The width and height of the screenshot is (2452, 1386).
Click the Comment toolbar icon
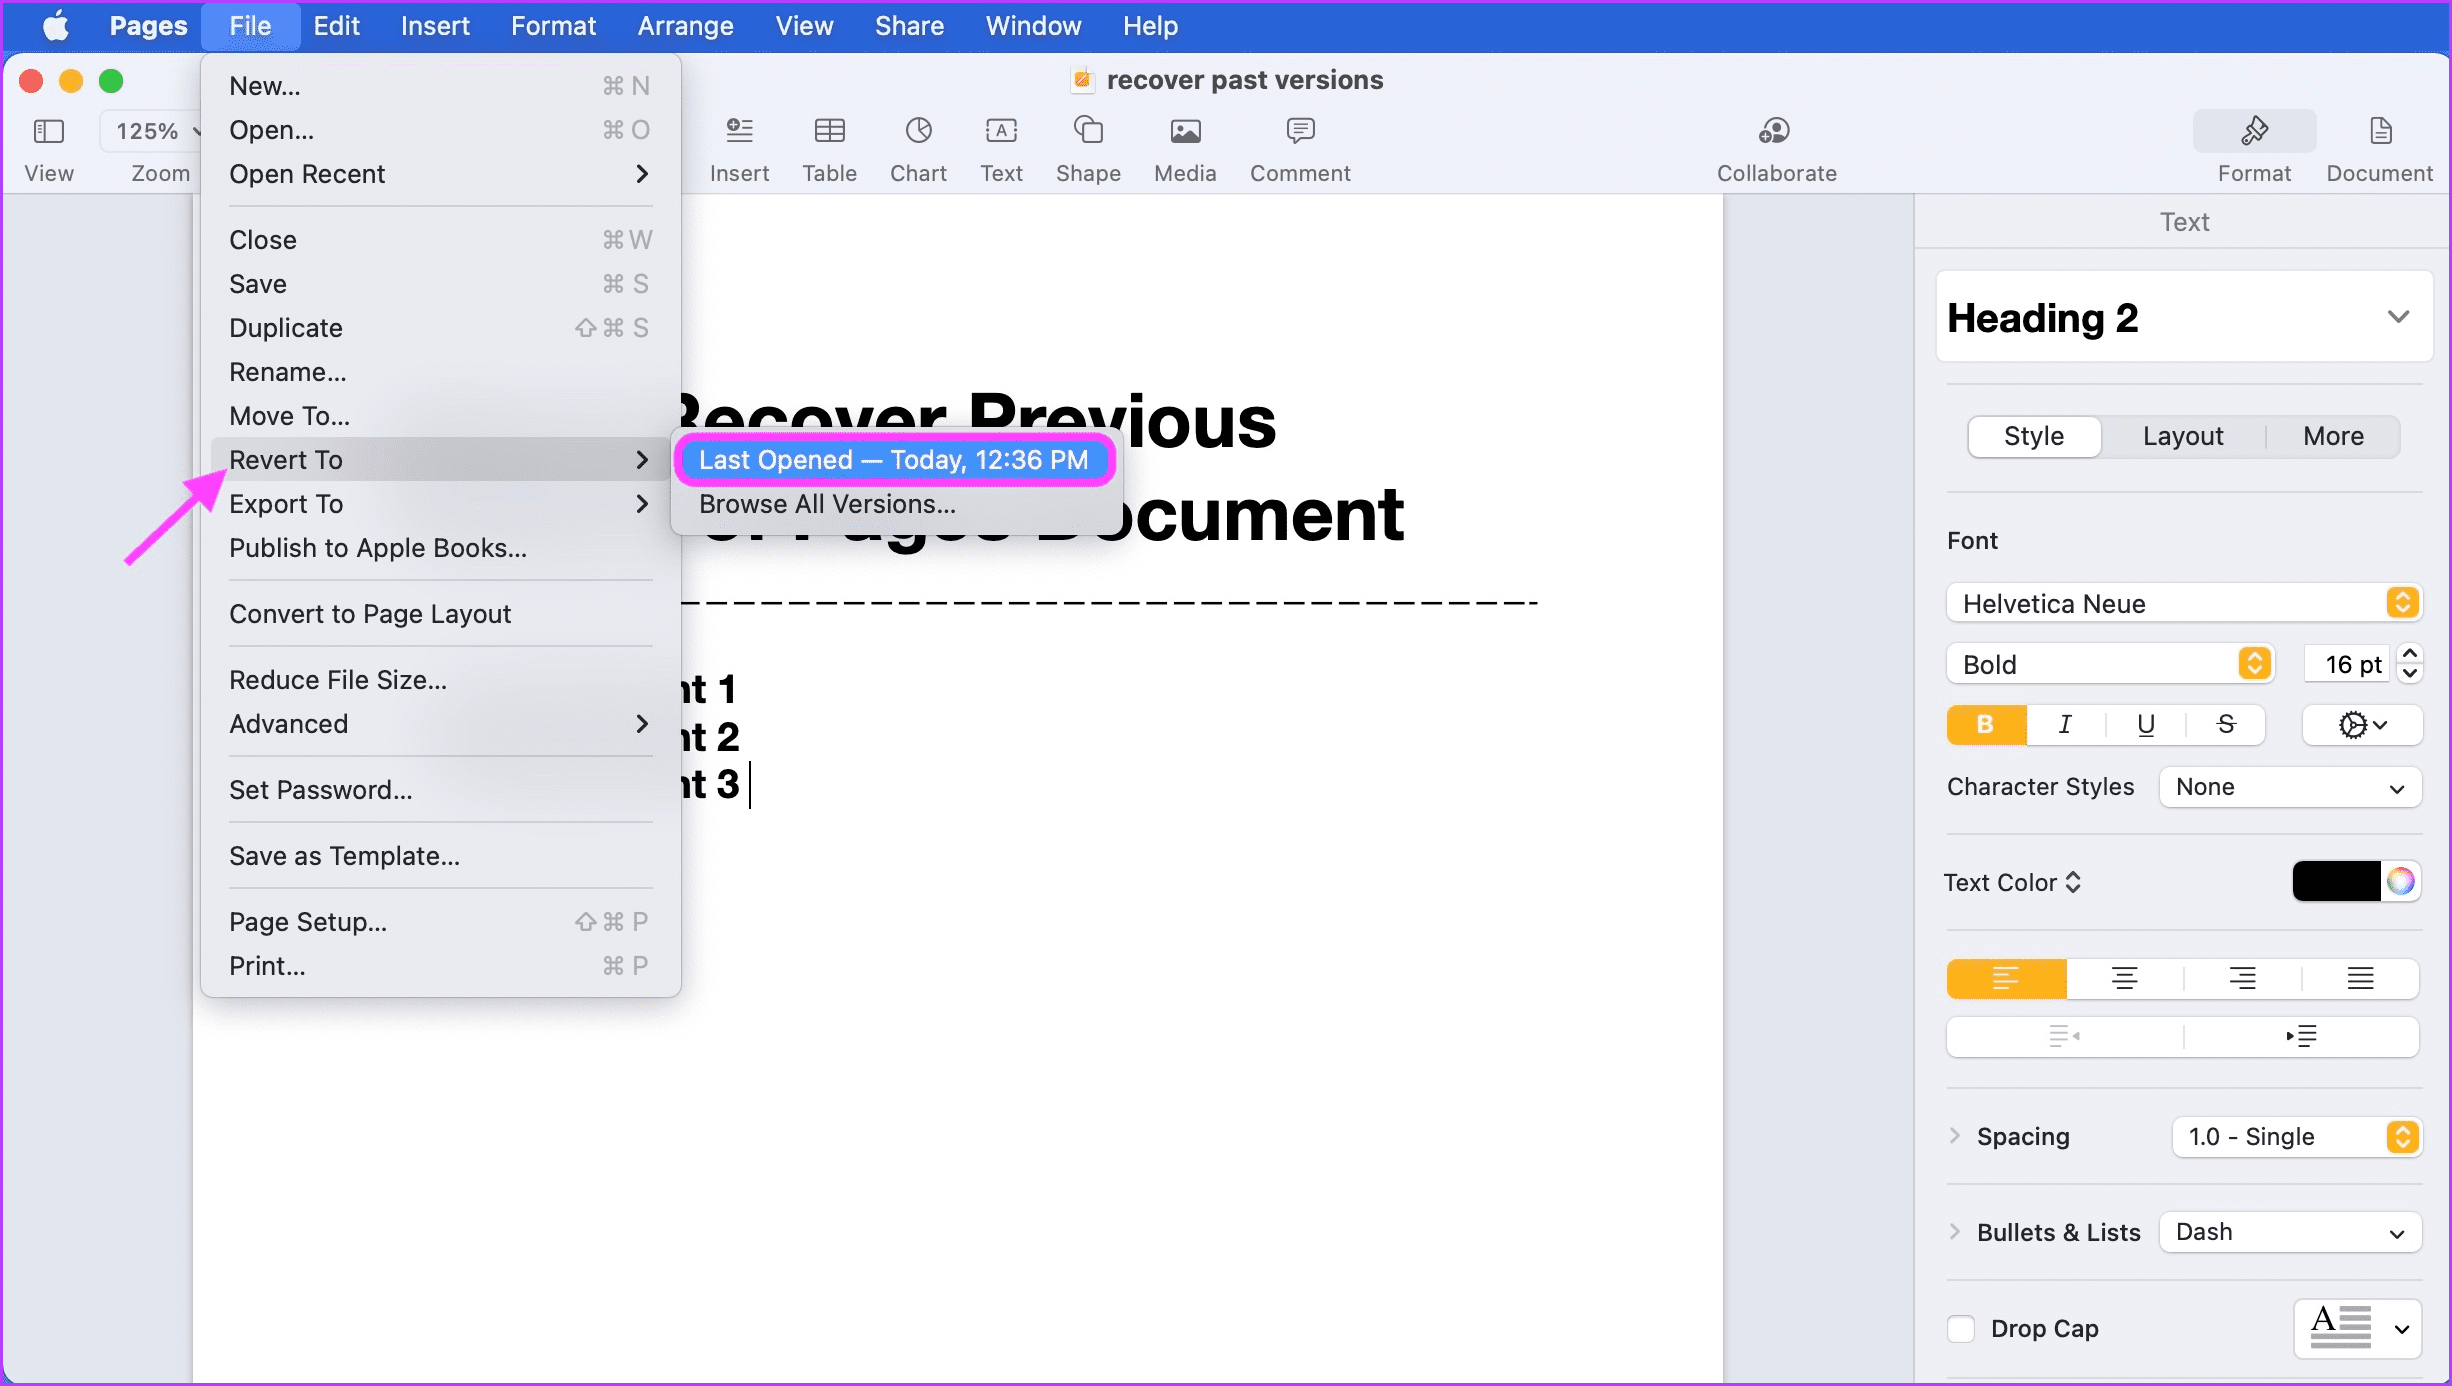point(1300,131)
